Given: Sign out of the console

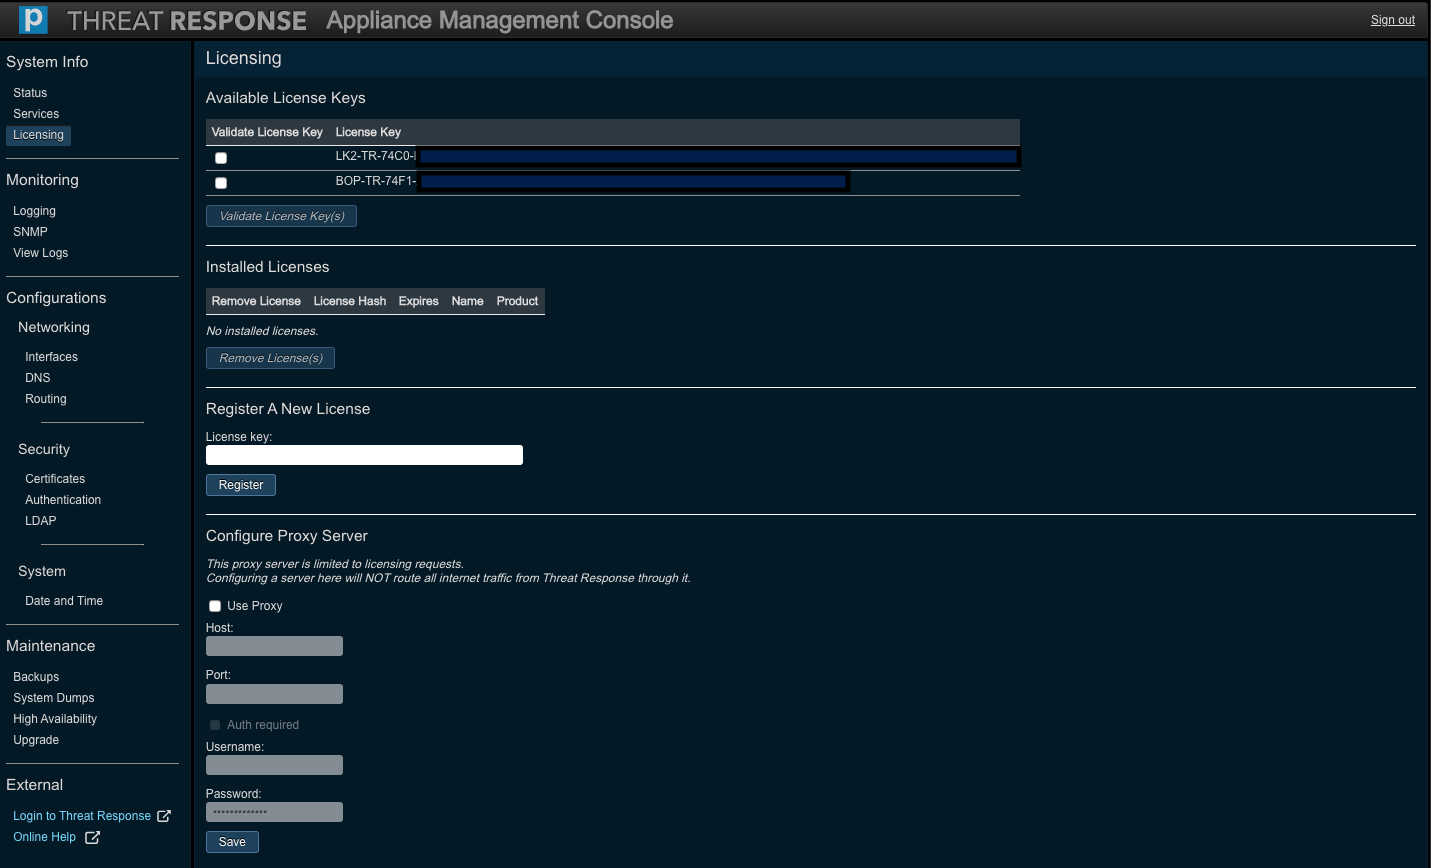Looking at the screenshot, I should point(1392,20).
